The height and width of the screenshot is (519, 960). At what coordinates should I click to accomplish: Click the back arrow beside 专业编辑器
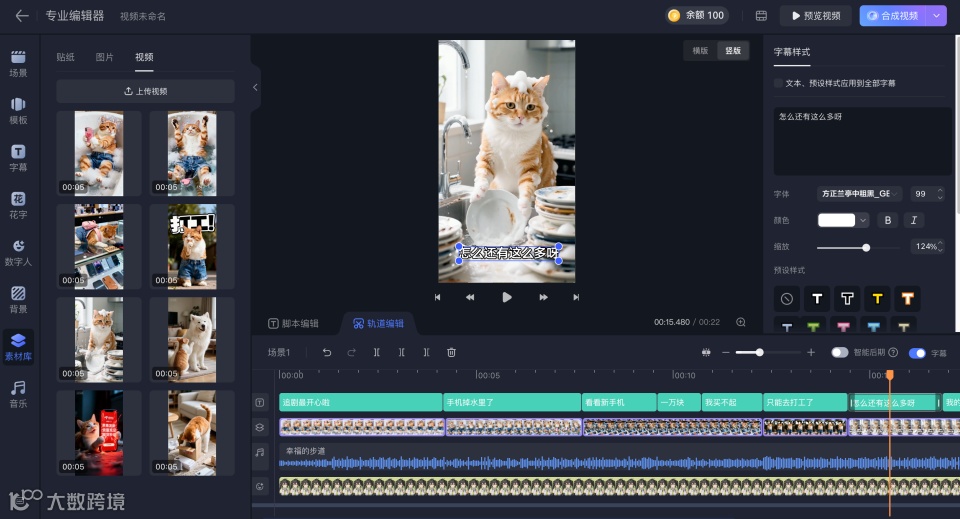(22, 16)
